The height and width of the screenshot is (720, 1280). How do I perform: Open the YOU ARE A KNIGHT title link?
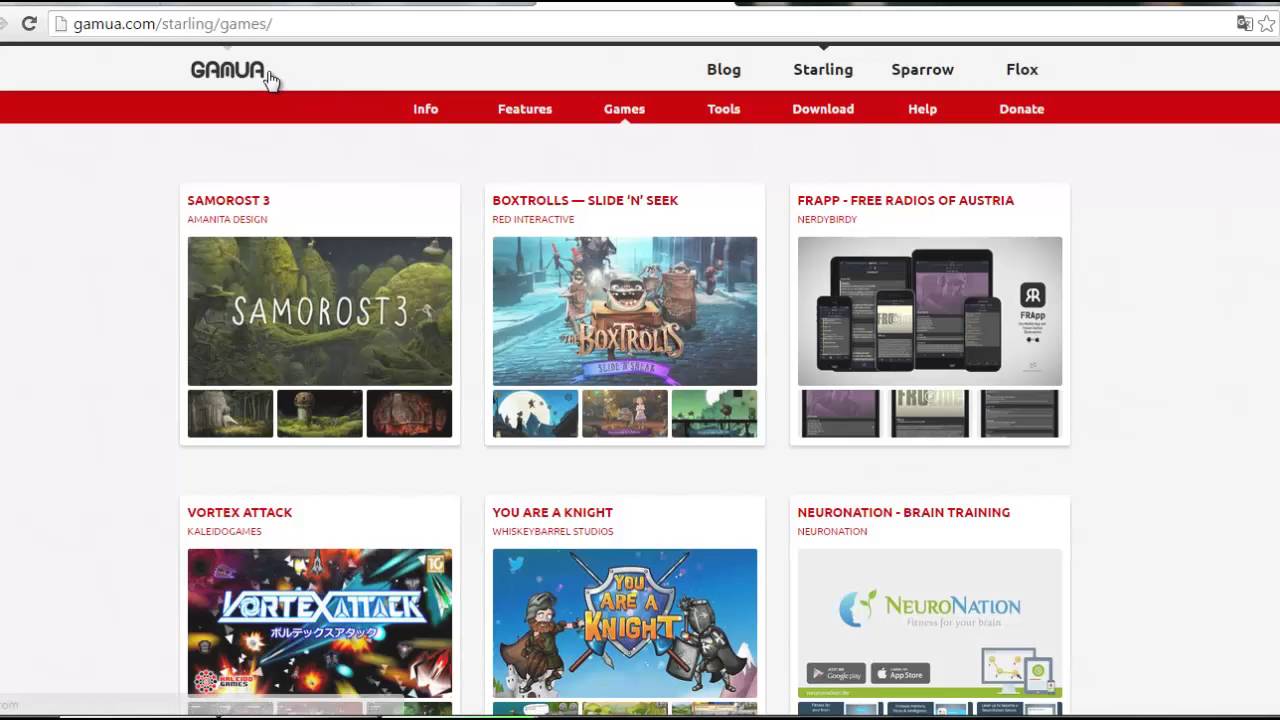pos(552,512)
